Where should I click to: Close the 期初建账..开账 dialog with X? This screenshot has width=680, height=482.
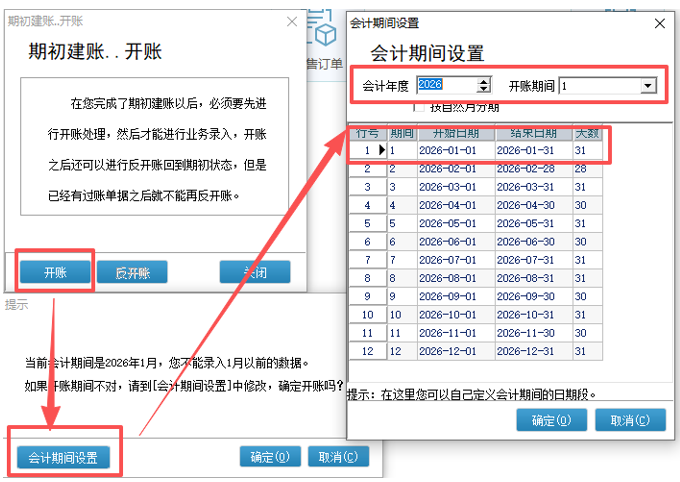[291, 21]
